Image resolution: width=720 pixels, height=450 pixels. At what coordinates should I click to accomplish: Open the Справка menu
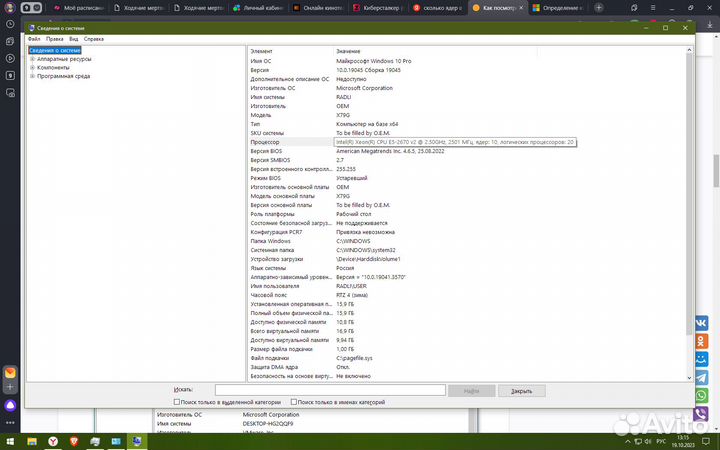point(94,39)
